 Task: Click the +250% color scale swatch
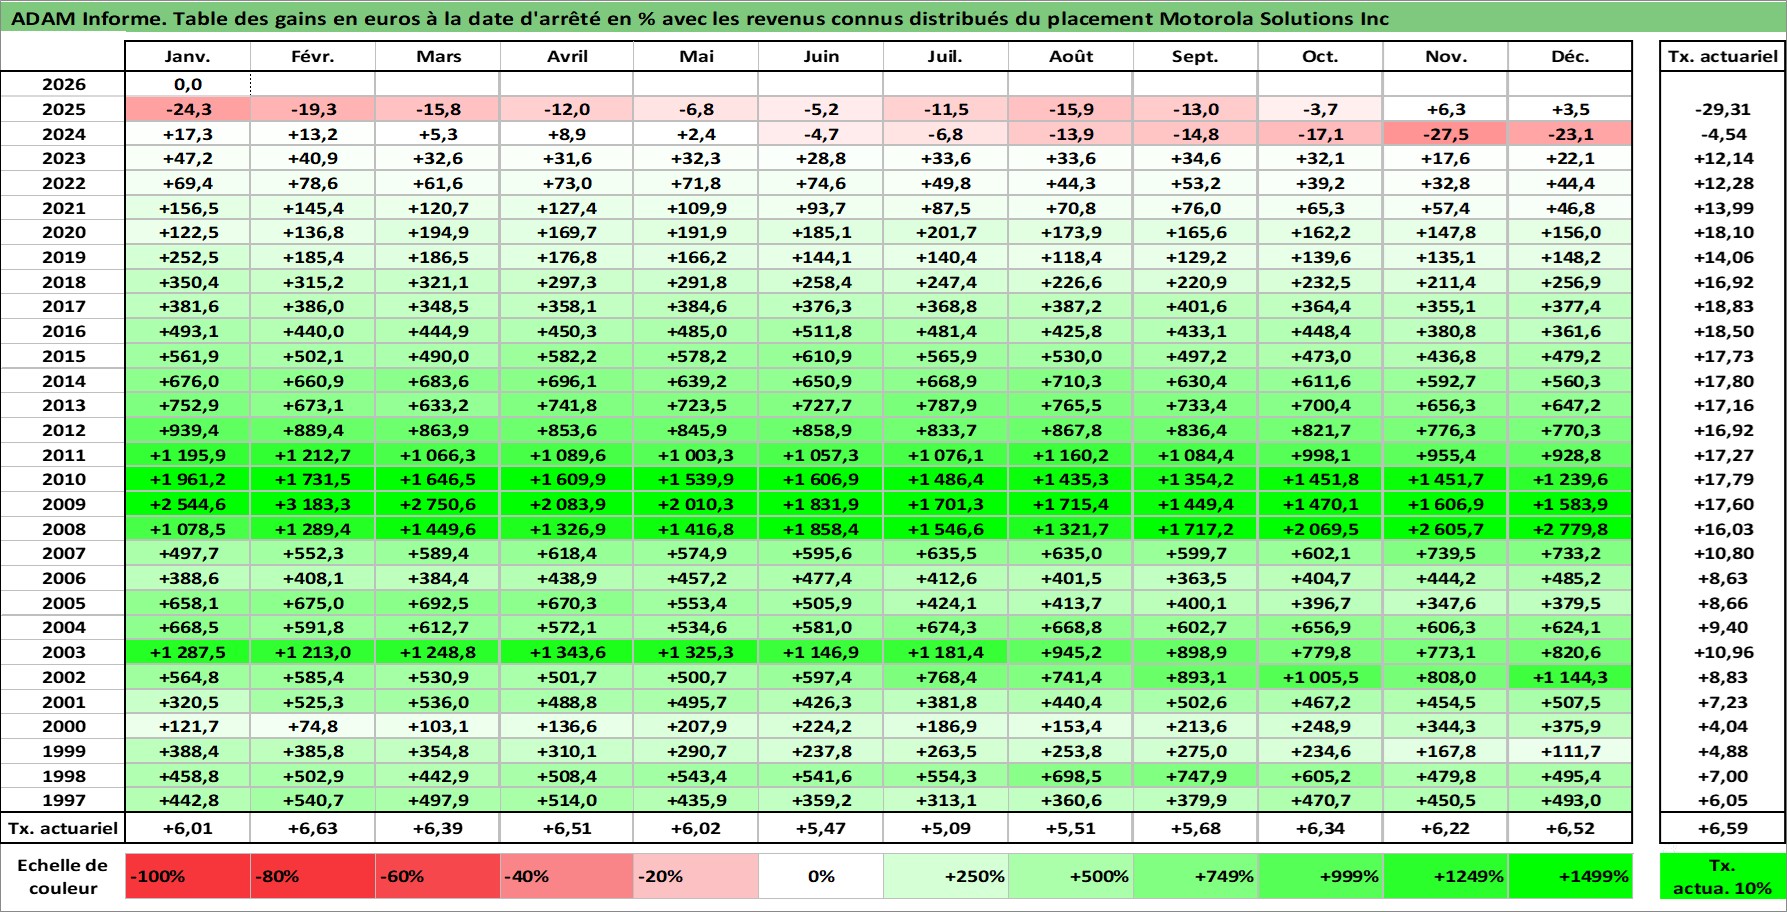(x=946, y=876)
